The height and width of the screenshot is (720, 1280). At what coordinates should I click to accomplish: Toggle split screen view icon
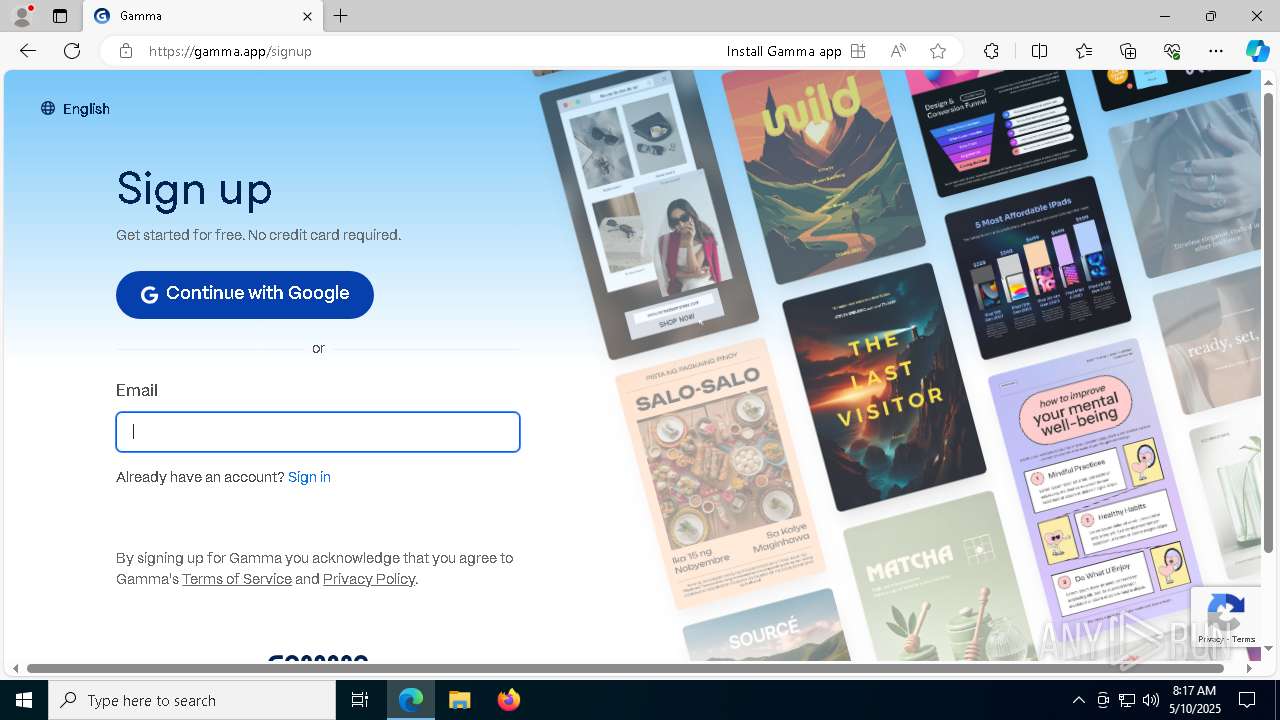pos(1039,51)
